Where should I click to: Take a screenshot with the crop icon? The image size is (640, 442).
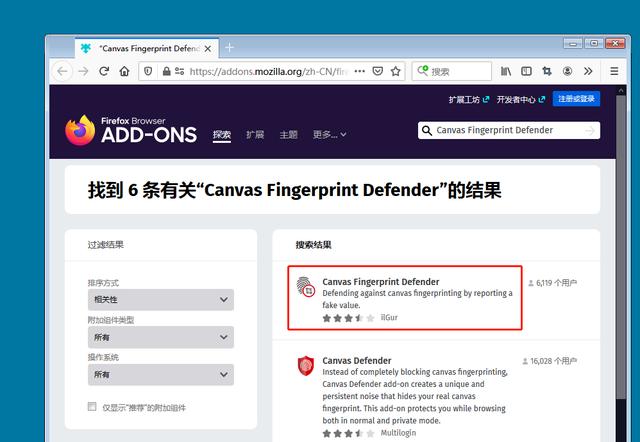coord(547,71)
